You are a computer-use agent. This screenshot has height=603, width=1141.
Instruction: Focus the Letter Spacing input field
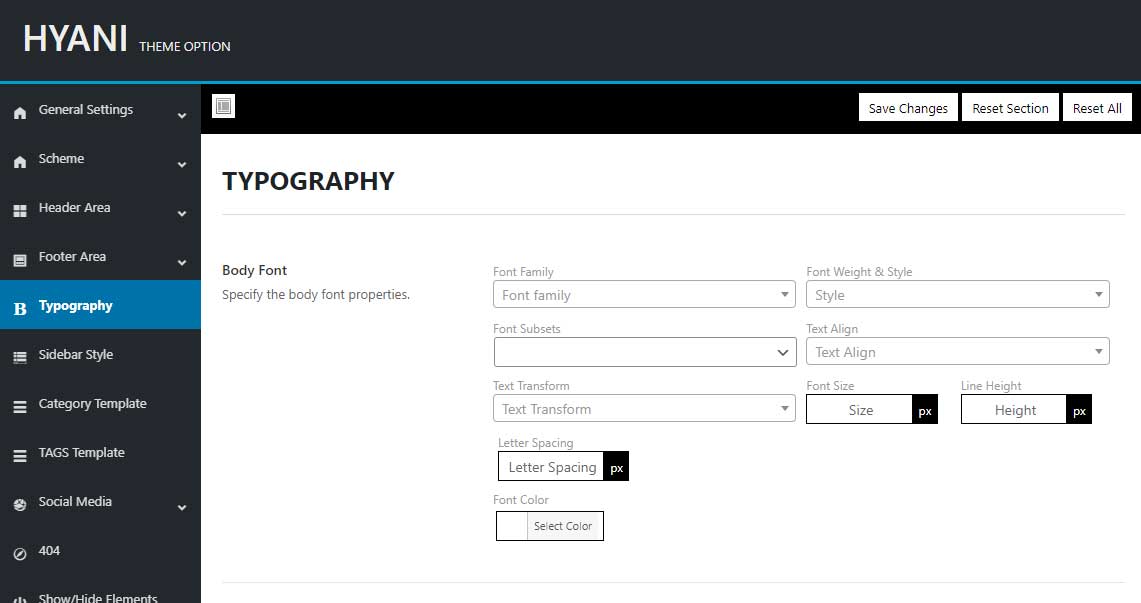click(x=552, y=466)
